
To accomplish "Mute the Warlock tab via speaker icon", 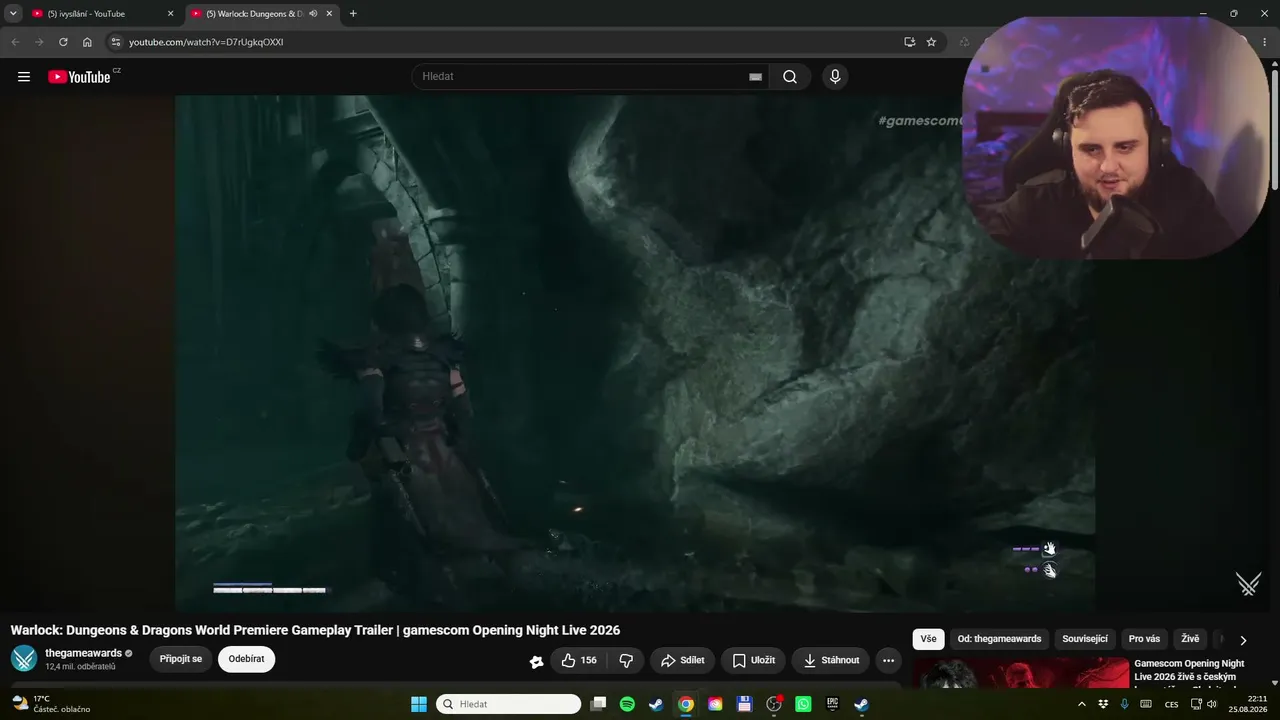I will pyautogui.click(x=313, y=14).
